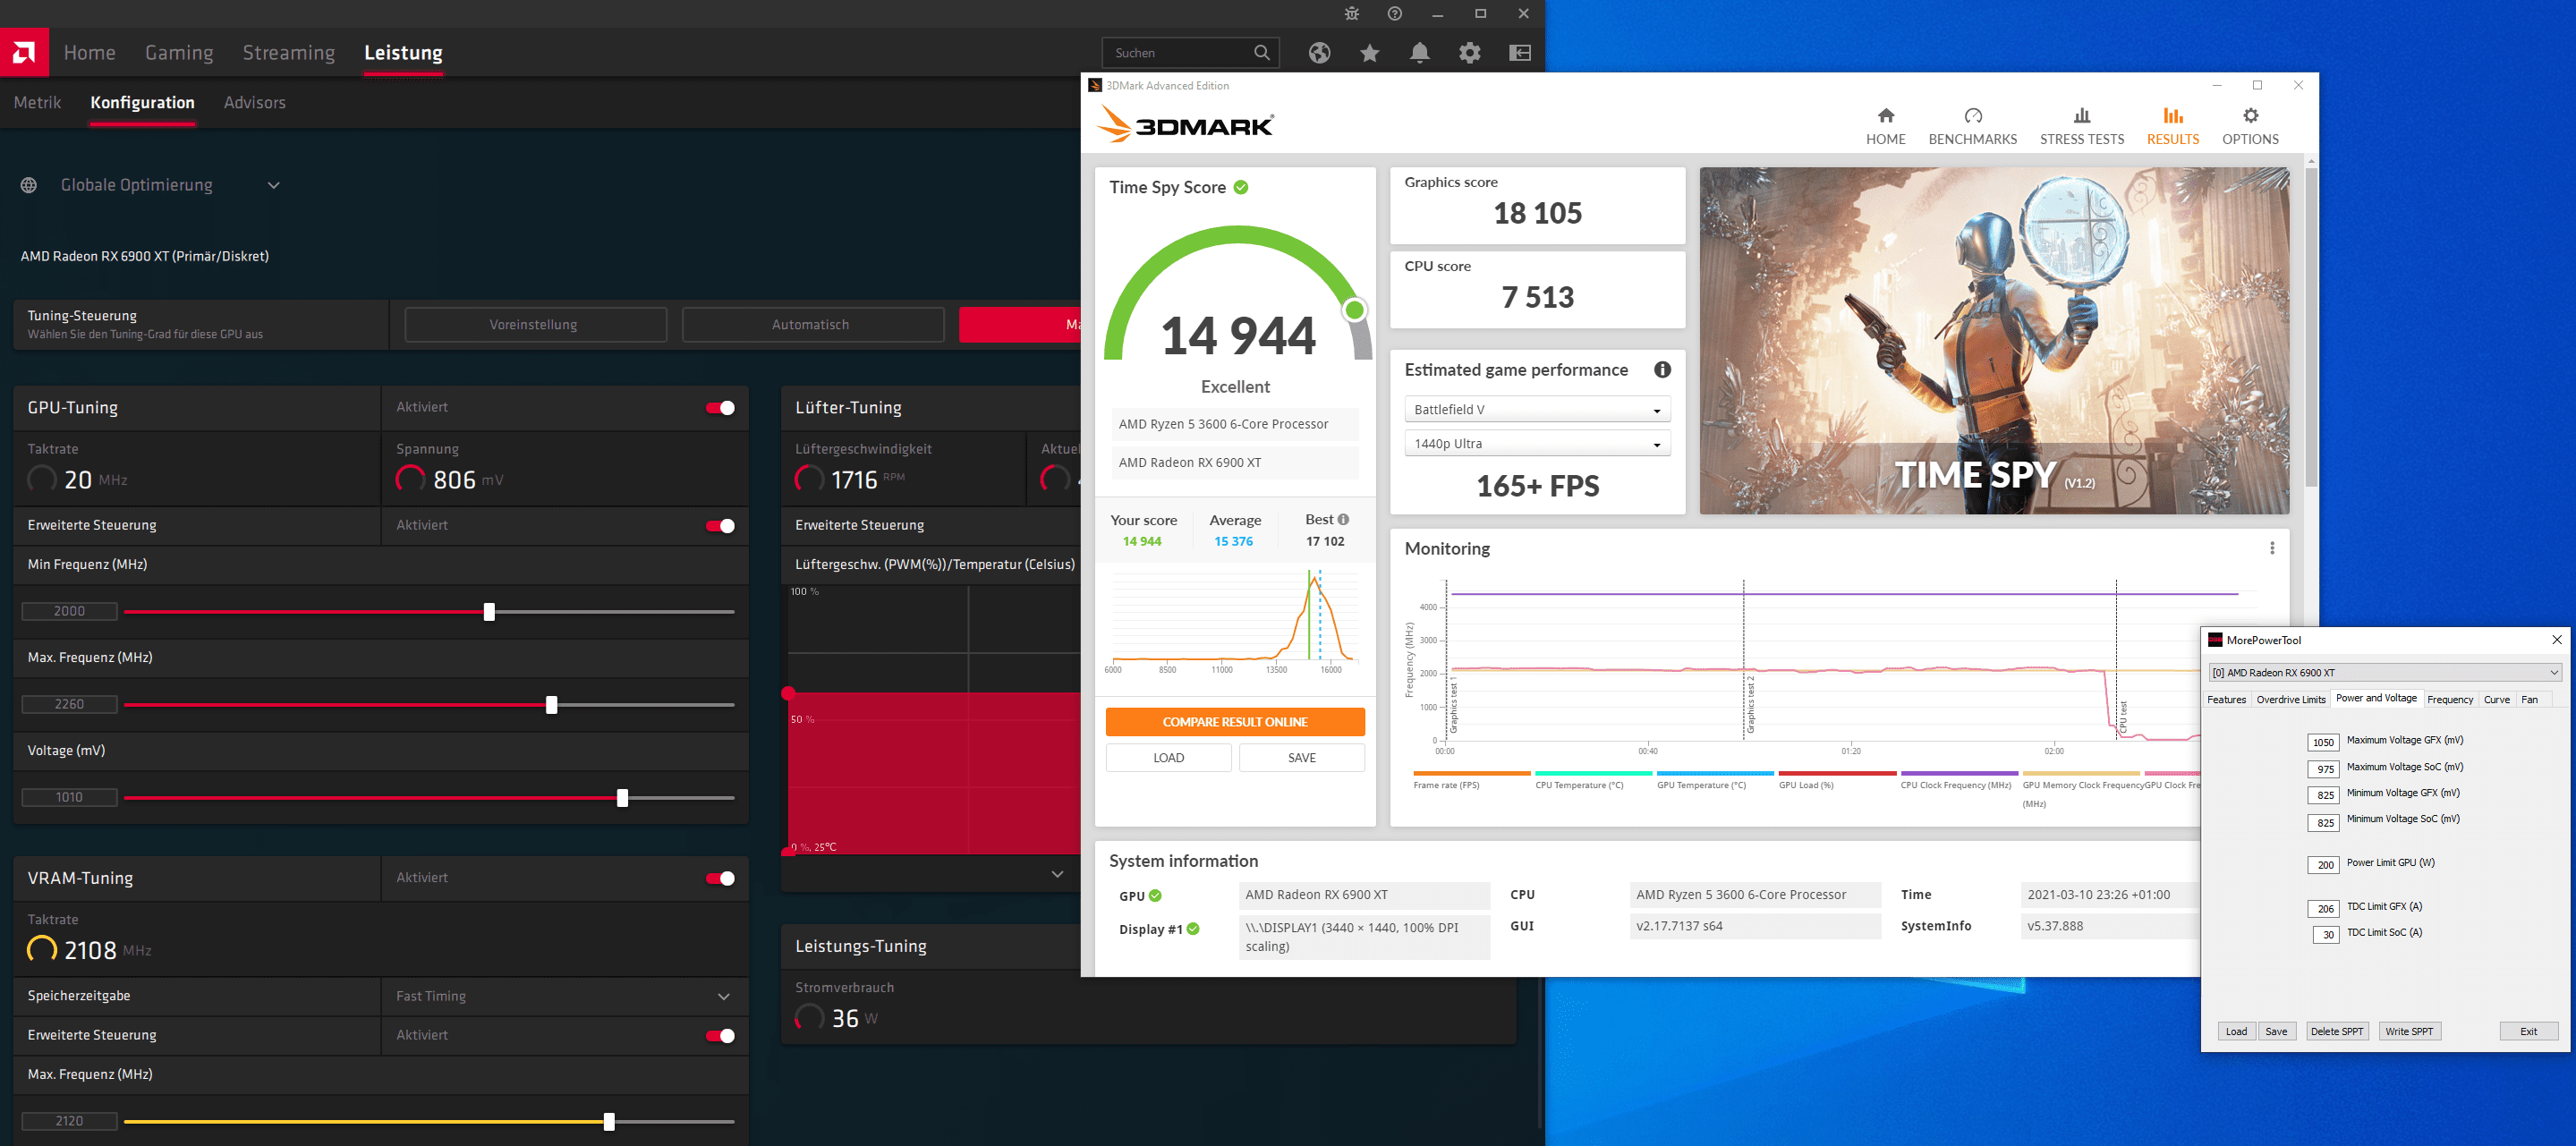Open Speicherzeitgabe Fast Timing dropdown
This screenshot has width=2576, height=1146.
tap(564, 996)
